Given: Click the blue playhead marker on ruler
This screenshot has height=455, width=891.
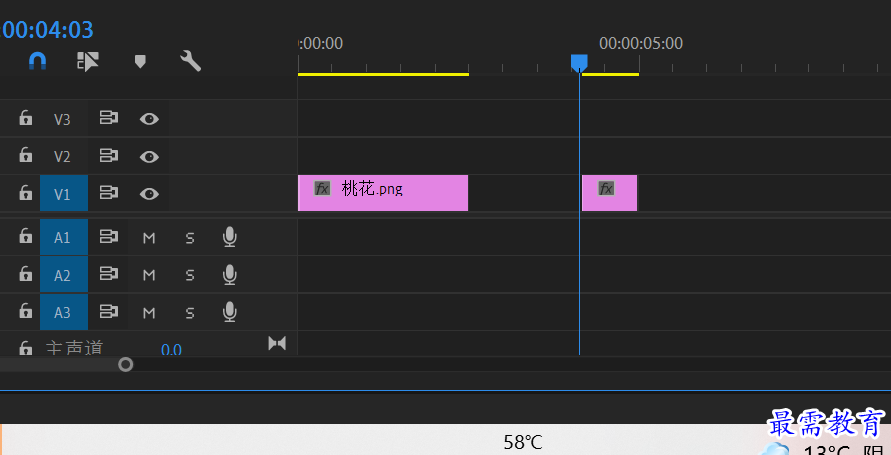Looking at the screenshot, I should coord(579,63).
